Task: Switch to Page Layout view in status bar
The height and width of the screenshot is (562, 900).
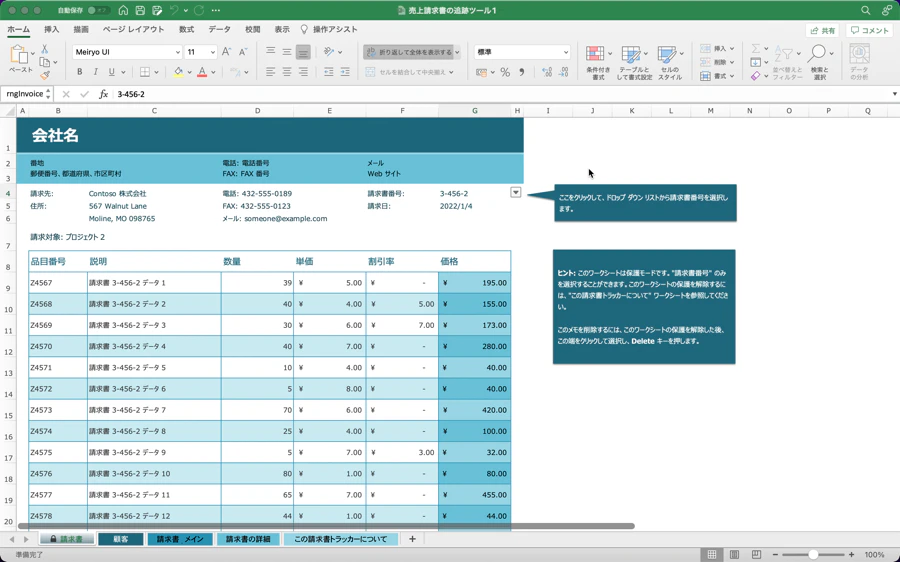Action: (x=734, y=555)
